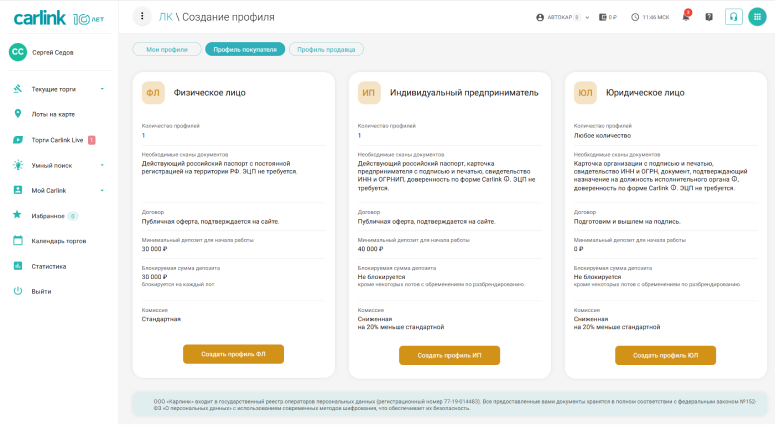
Task: Click the Календарь торгов calendar icon
Action: 18,240
